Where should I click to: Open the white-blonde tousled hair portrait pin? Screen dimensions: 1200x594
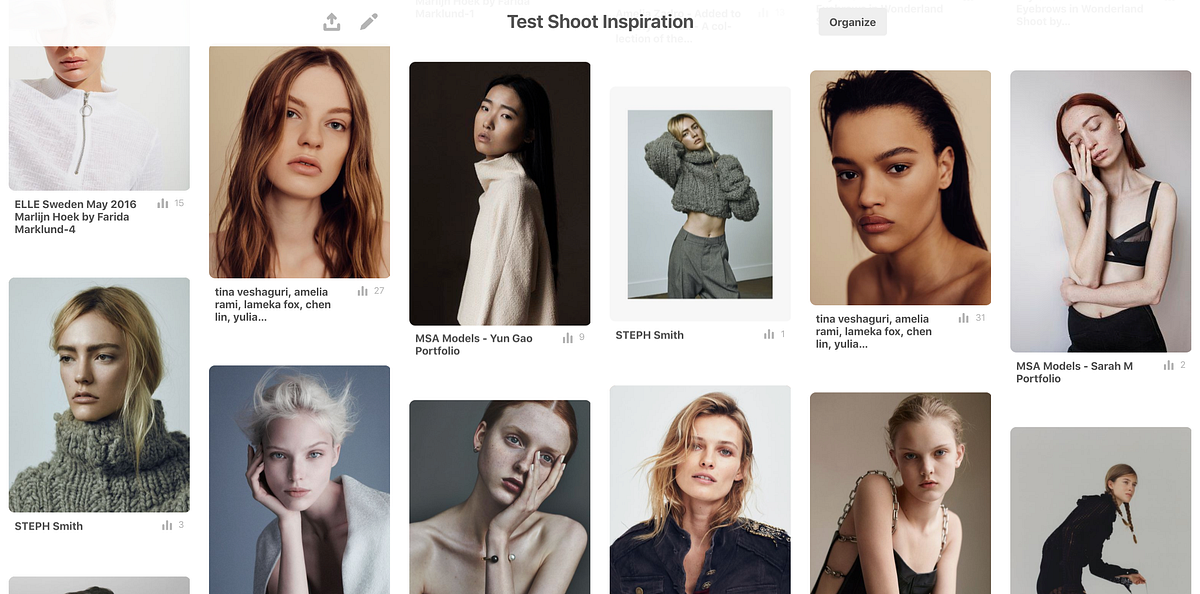coord(299,480)
